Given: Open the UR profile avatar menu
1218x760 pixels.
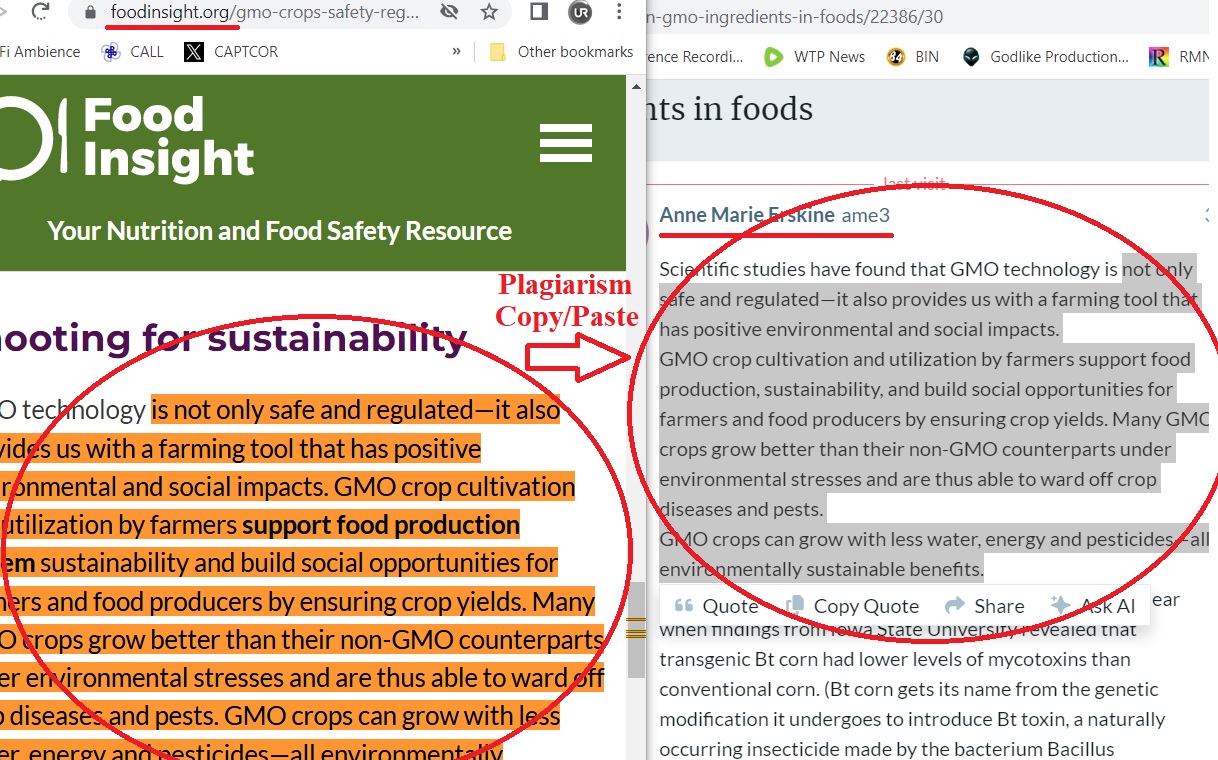Looking at the screenshot, I should coord(580,12).
